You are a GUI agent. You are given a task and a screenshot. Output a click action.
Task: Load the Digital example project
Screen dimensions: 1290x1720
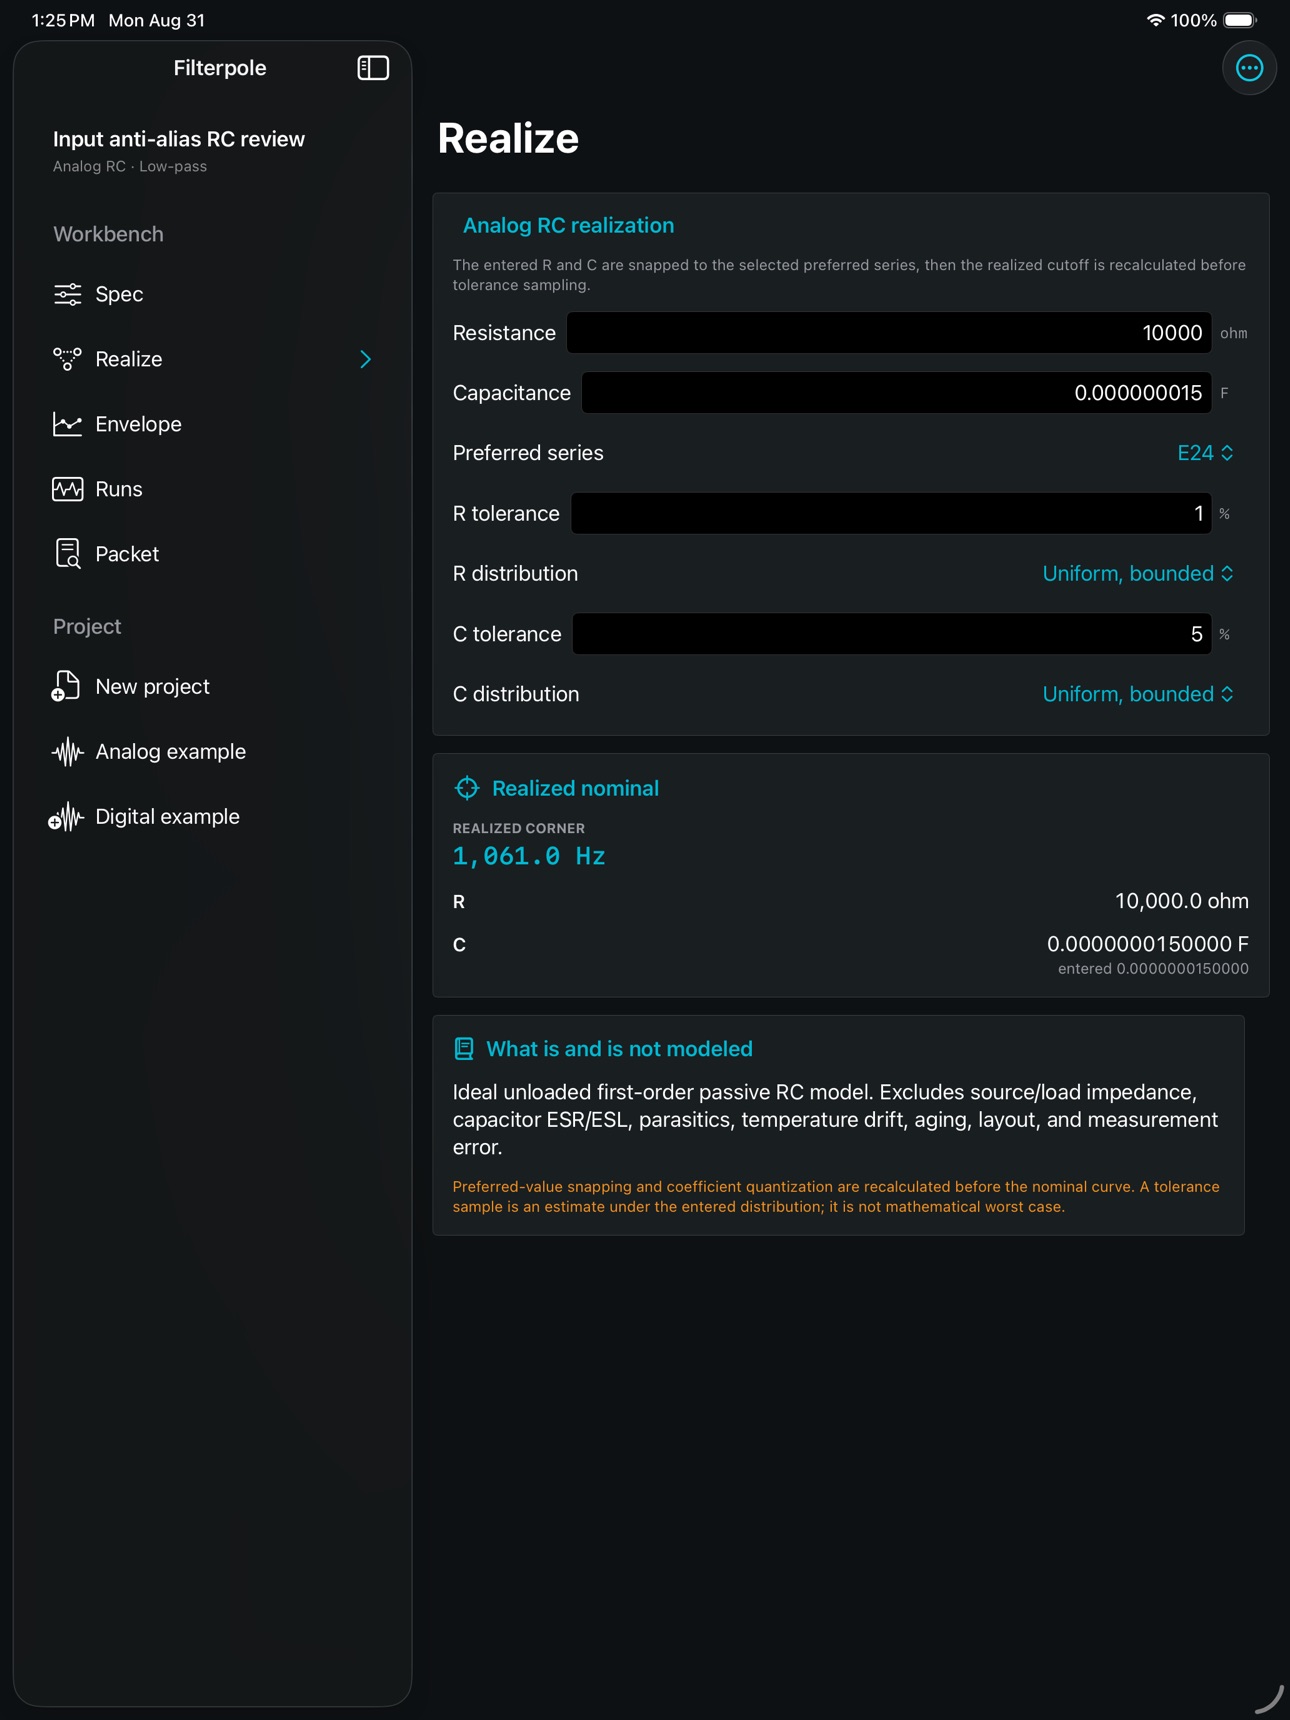[x=213, y=817]
